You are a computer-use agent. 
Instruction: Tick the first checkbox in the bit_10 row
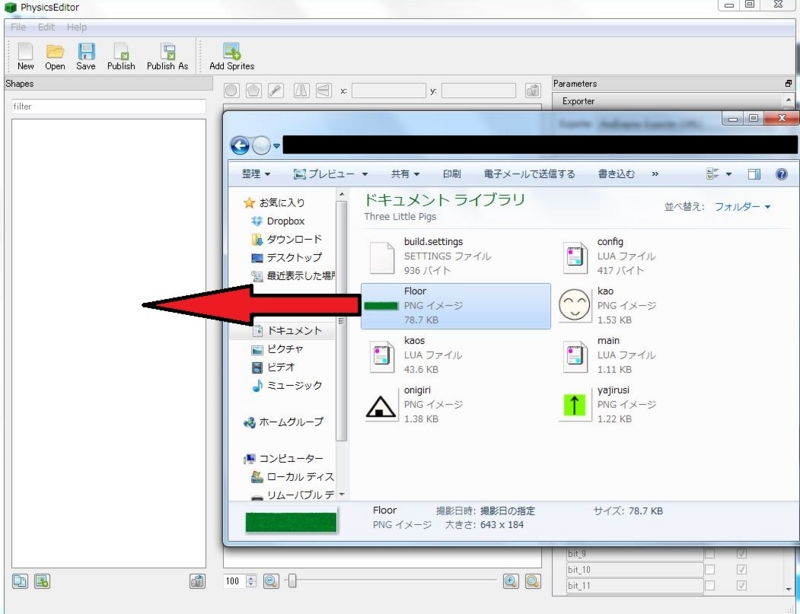[710, 570]
